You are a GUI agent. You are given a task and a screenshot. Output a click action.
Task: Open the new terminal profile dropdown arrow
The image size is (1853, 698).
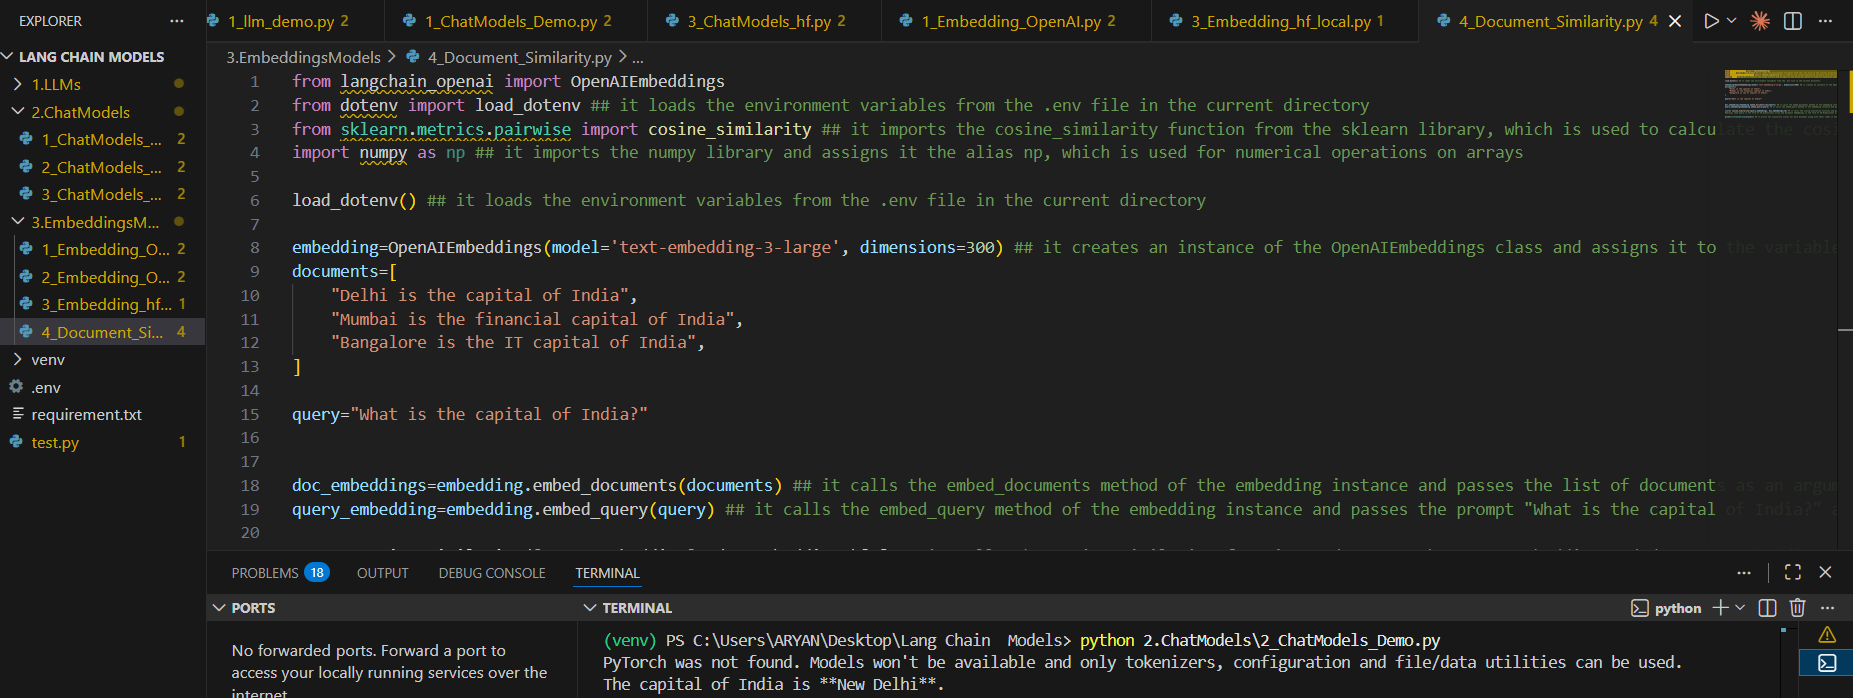pyautogui.click(x=1740, y=608)
